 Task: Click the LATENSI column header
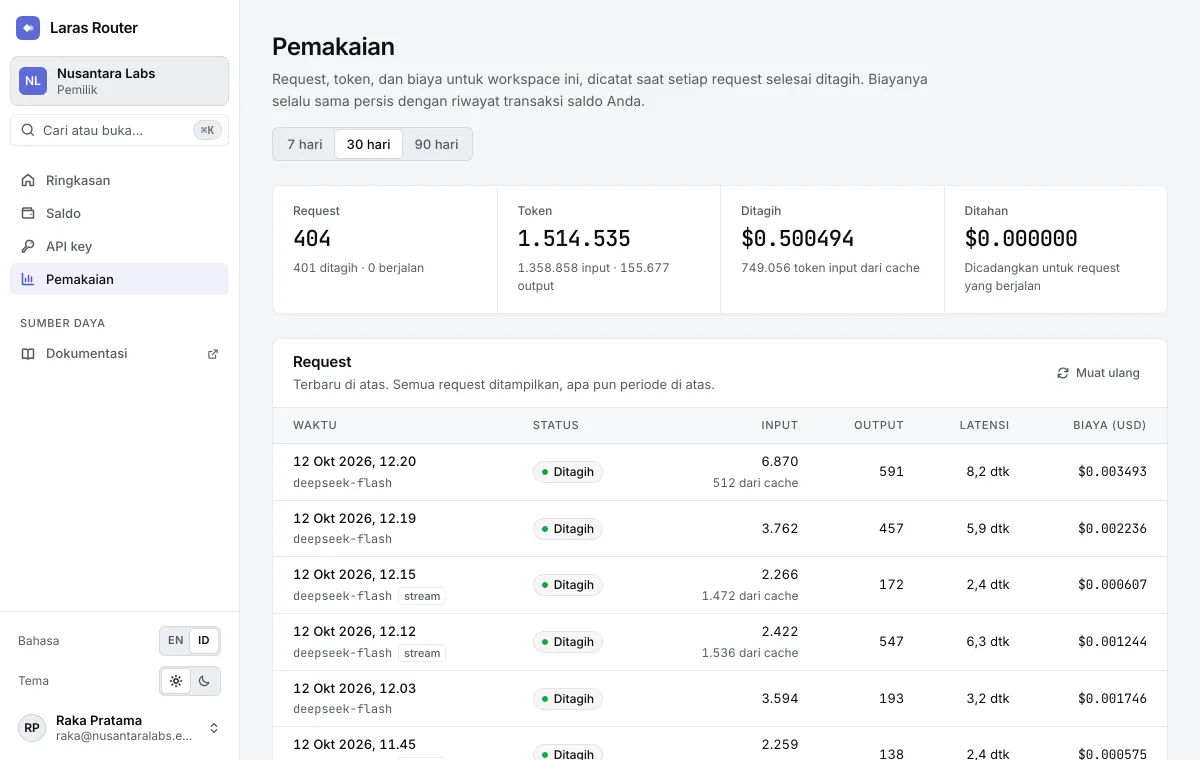985,425
